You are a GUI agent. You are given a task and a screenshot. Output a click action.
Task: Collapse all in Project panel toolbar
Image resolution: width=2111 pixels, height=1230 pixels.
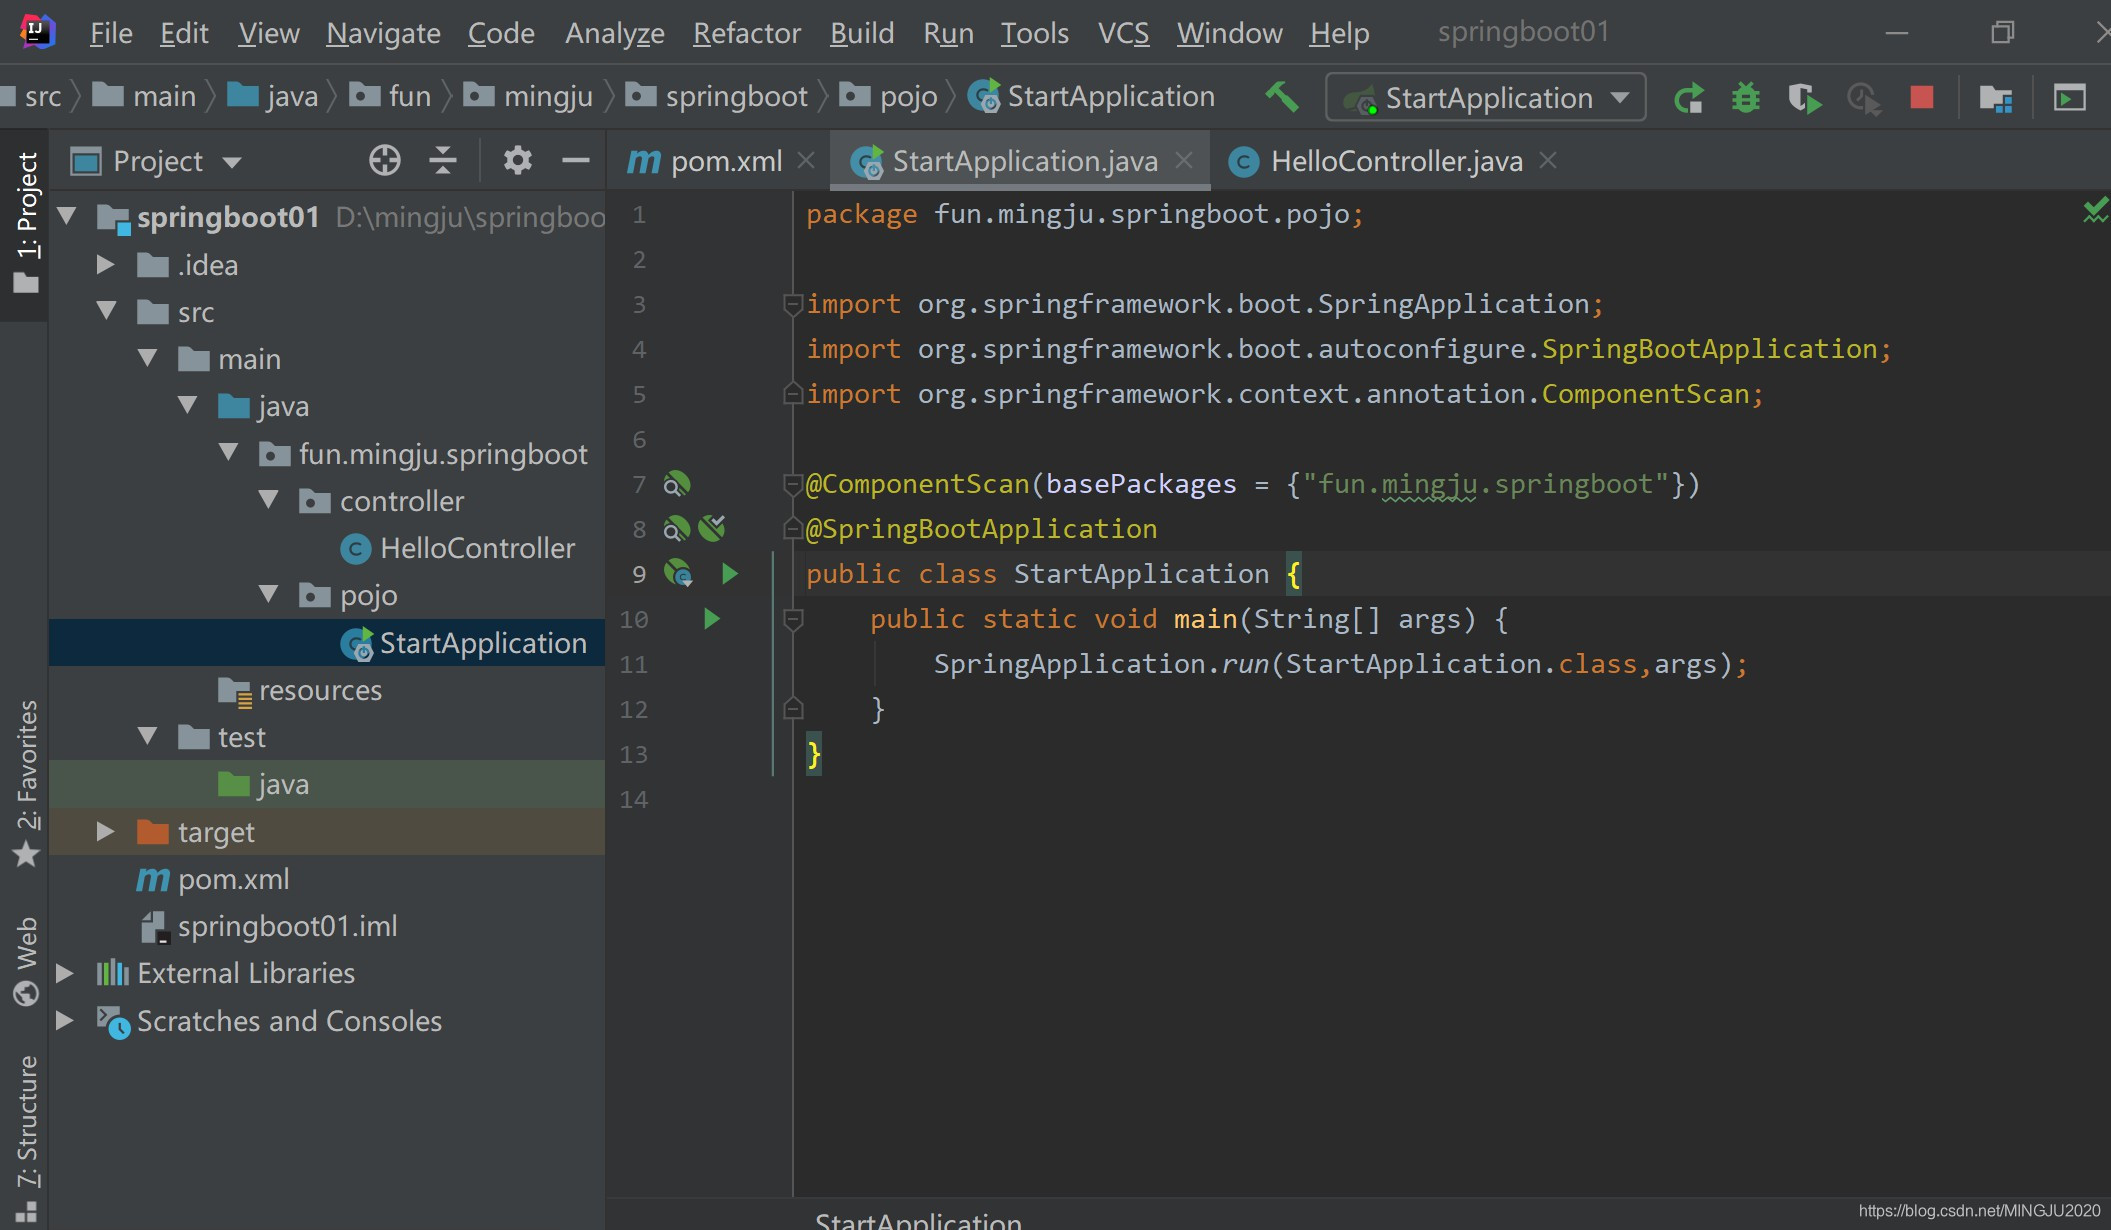coord(442,160)
